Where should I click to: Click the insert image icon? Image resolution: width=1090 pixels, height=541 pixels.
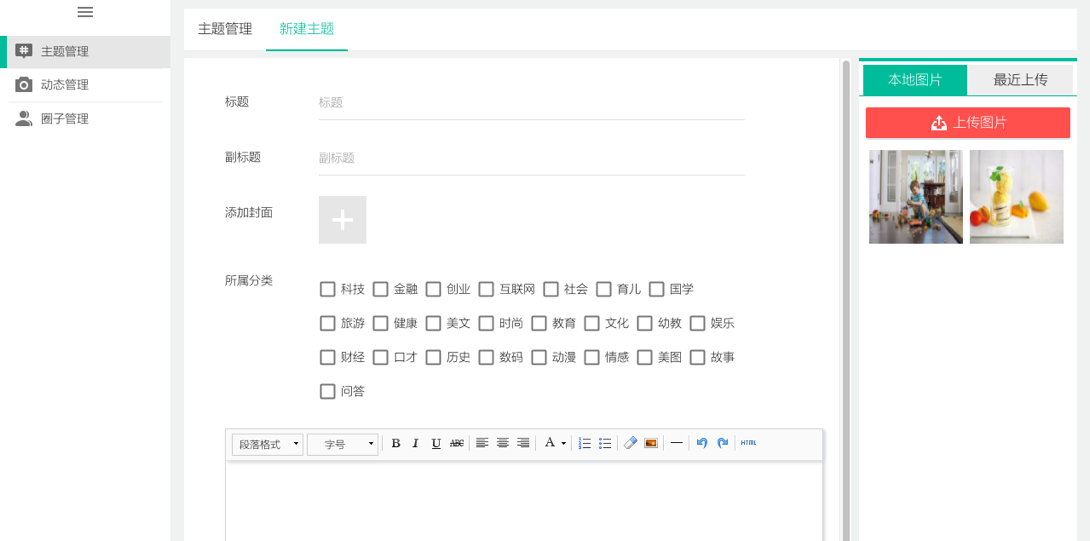pos(651,443)
